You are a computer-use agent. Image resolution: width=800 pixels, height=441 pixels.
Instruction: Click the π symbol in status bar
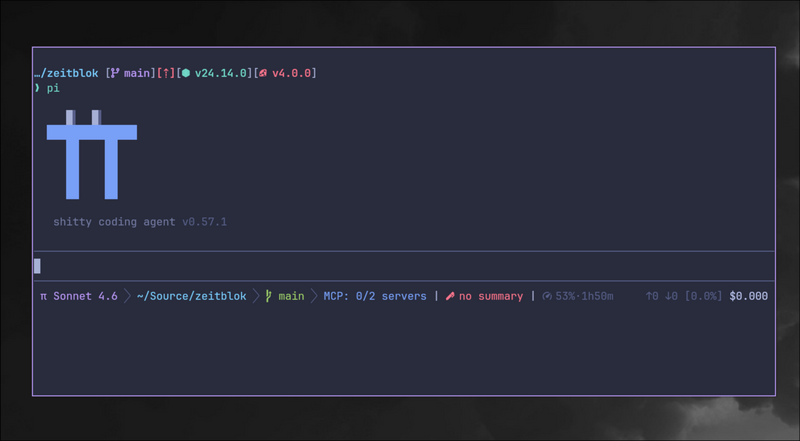click(43, 297)
